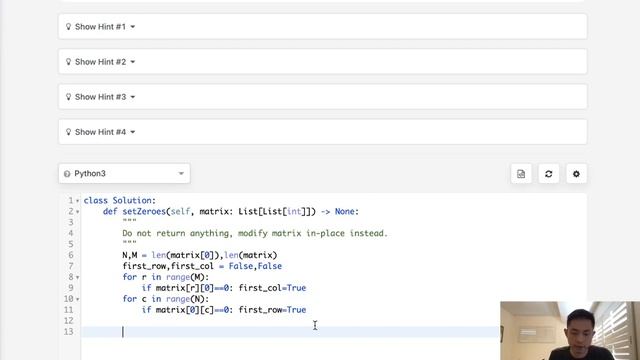640x360 pixels.
Task: Expand Show Hint #4
Action: [x=322, y=132]
